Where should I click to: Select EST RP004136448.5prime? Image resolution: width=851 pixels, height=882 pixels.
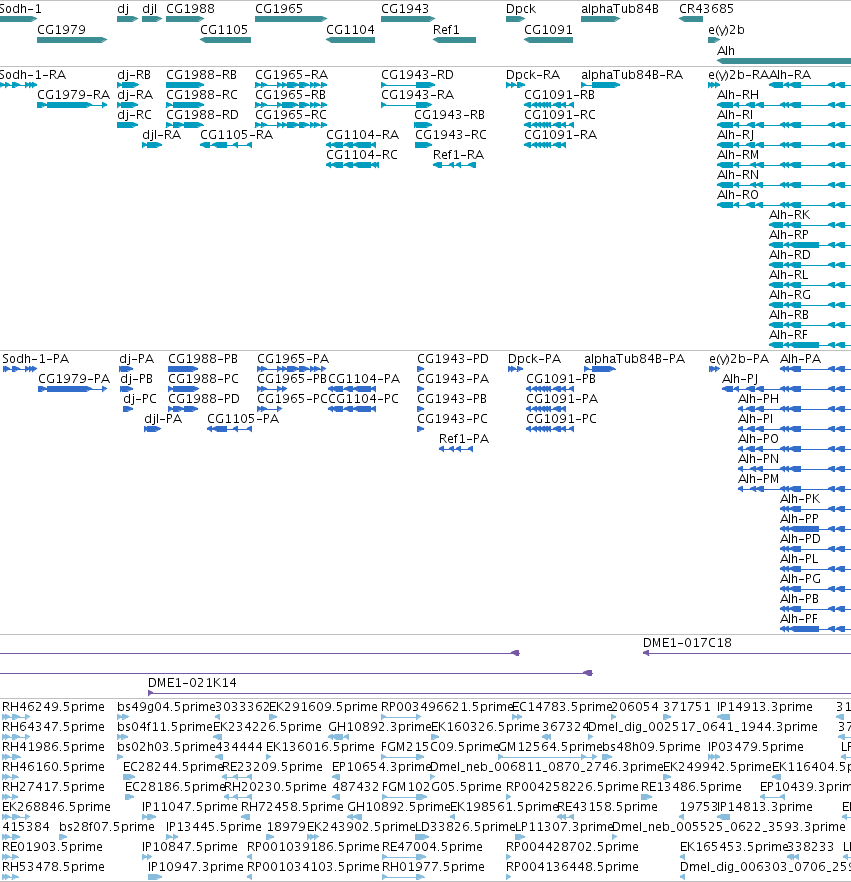[509, 877]
